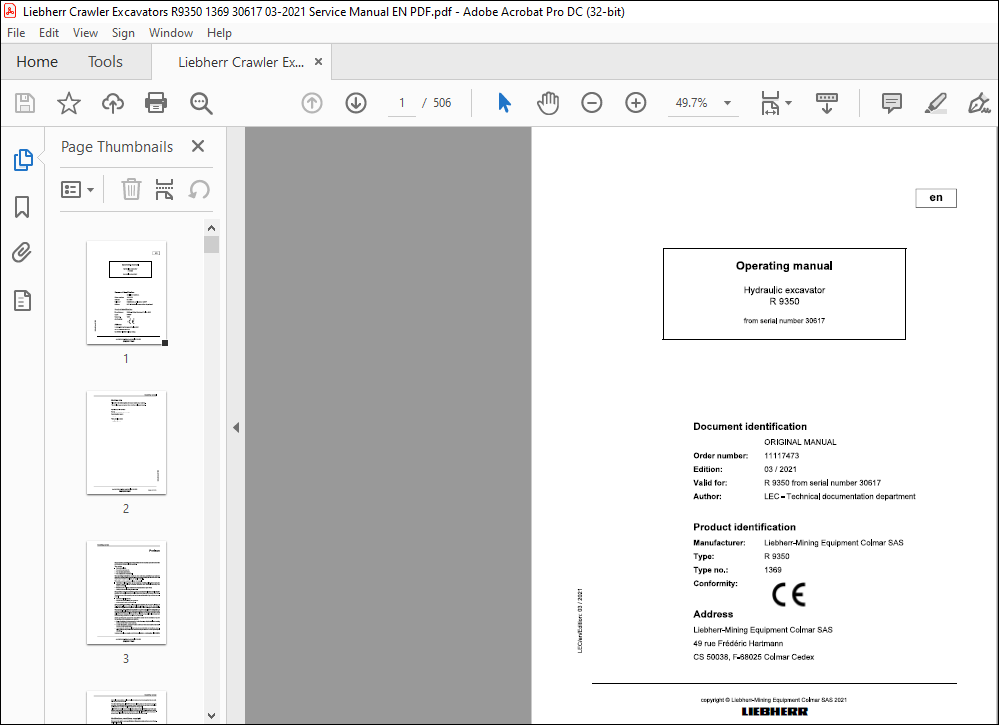Screen dimensions: 999x725
Task: Click the 'en' language box
Action: [935, 197]
